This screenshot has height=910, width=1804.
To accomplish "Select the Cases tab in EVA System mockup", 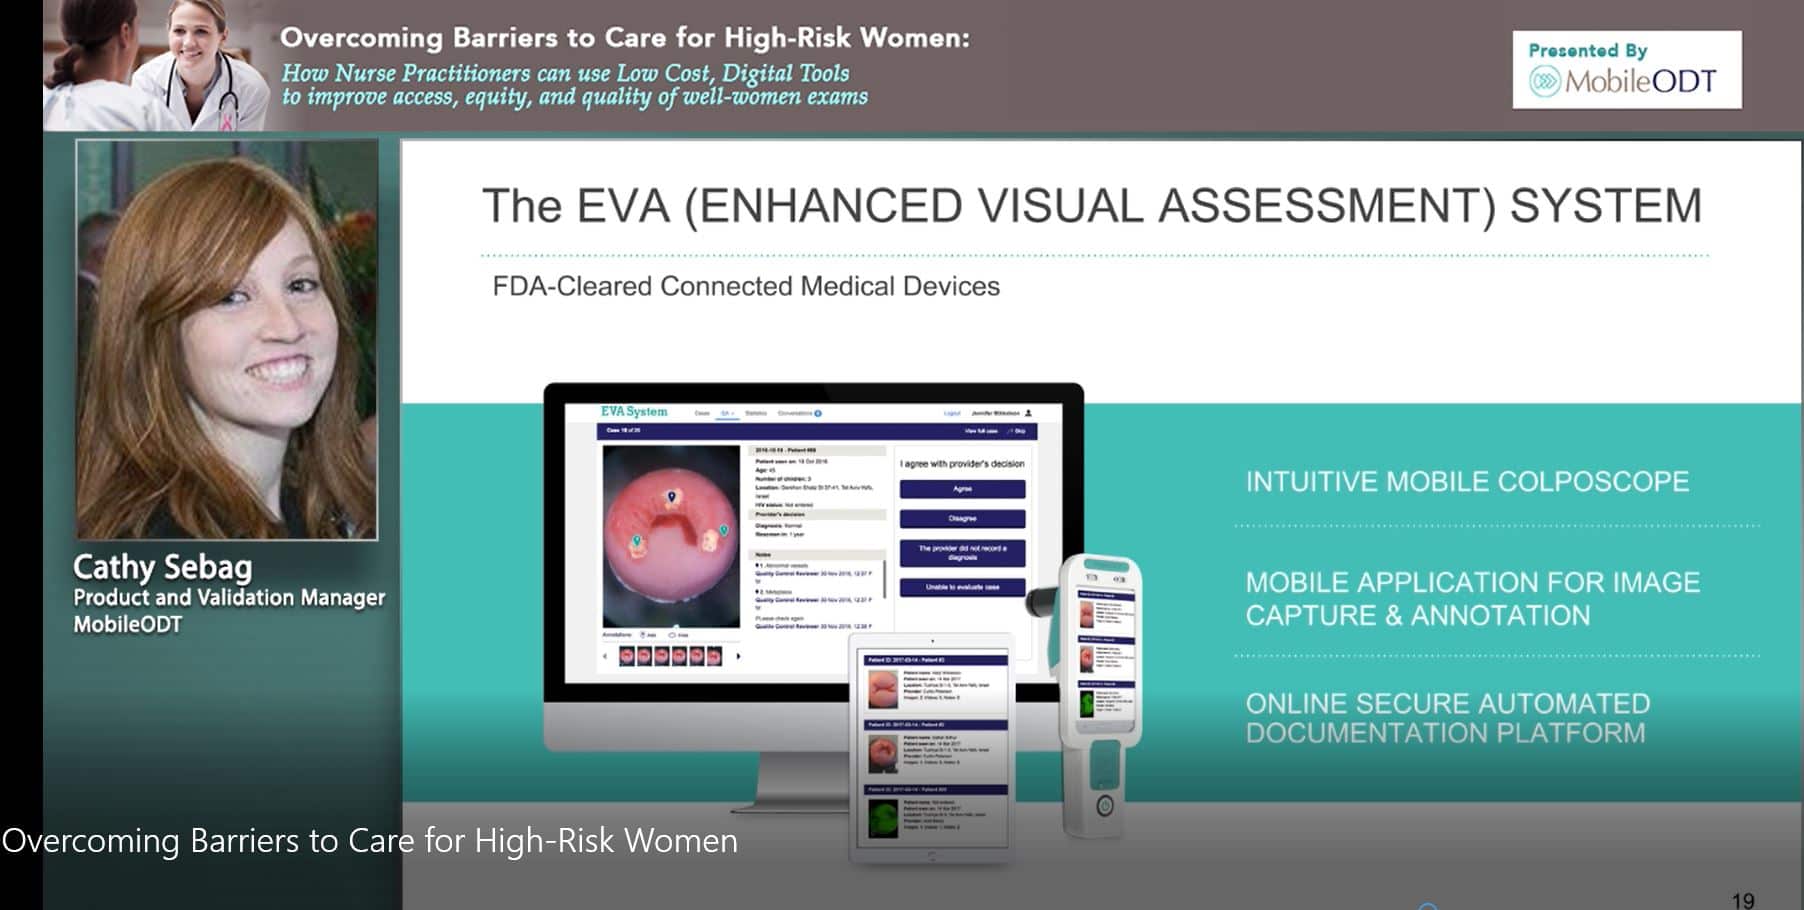I will tap(702, 413).
